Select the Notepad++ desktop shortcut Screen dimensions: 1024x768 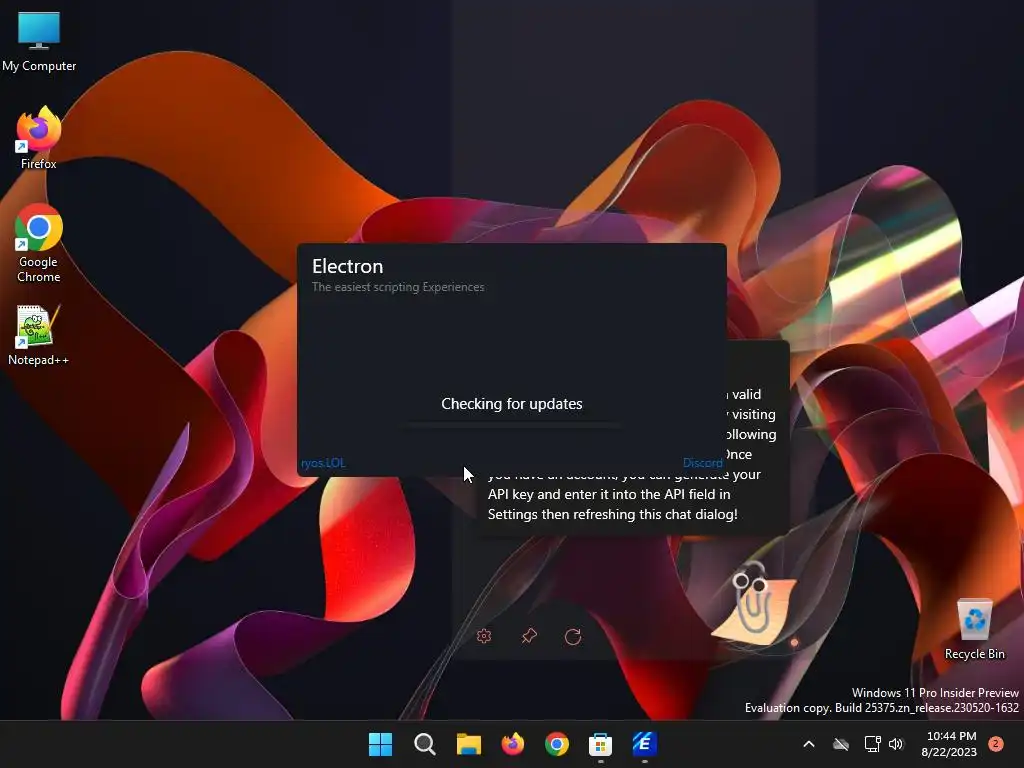click(38, 335)
